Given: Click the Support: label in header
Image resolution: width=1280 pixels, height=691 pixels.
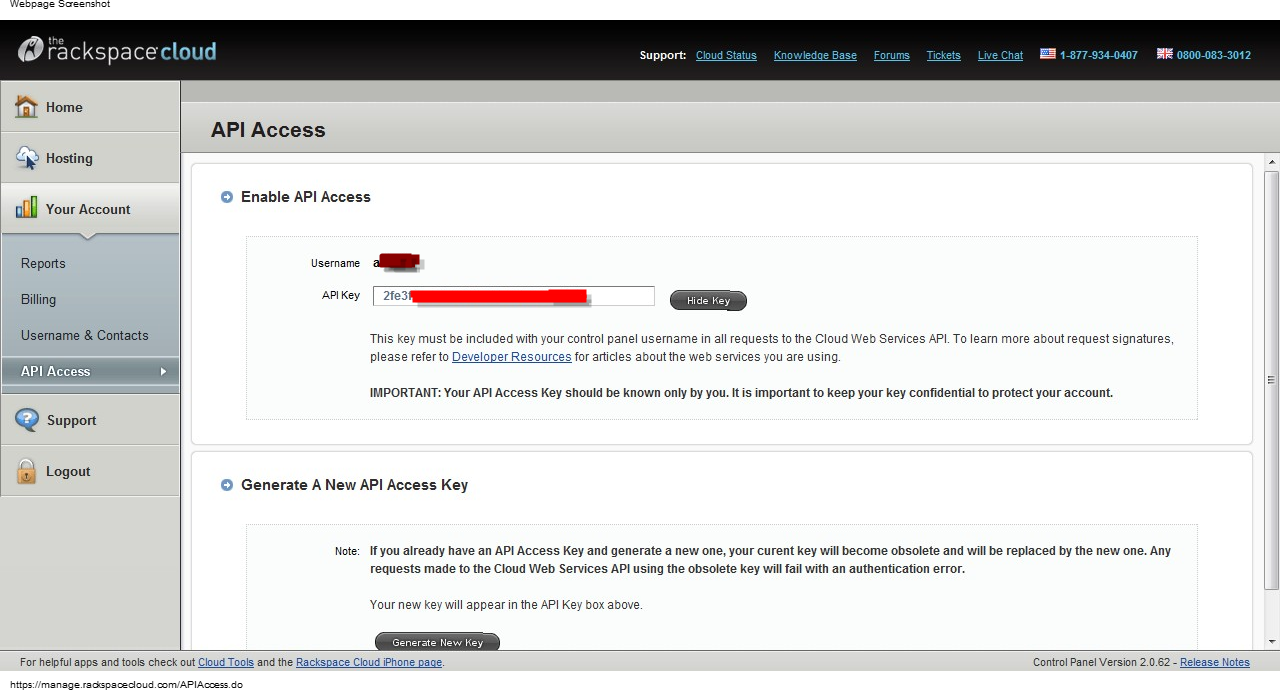Looking at the screenshot, I should (x=663, y=55).
